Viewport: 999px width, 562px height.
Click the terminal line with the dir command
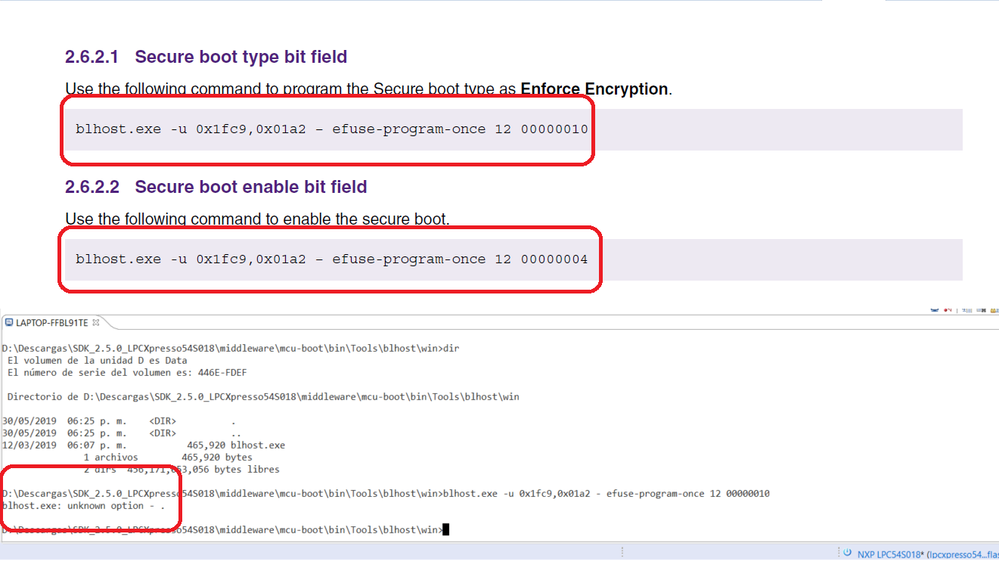click(231, 349)
